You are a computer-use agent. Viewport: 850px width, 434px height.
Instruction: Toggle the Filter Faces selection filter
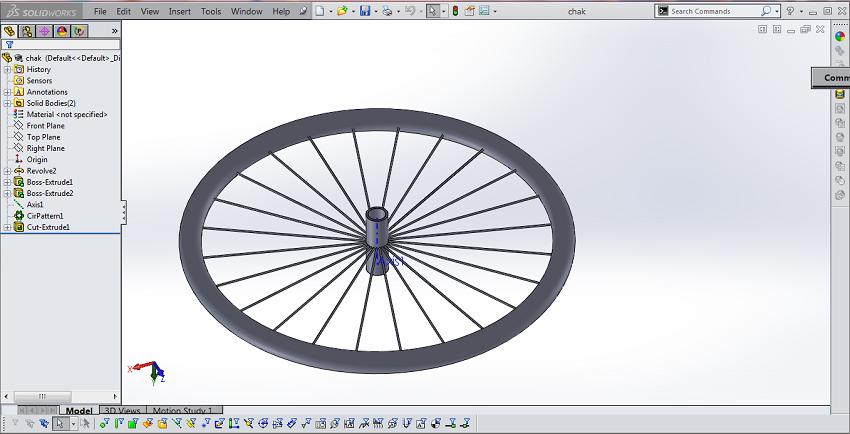click(x=133, y=424)
